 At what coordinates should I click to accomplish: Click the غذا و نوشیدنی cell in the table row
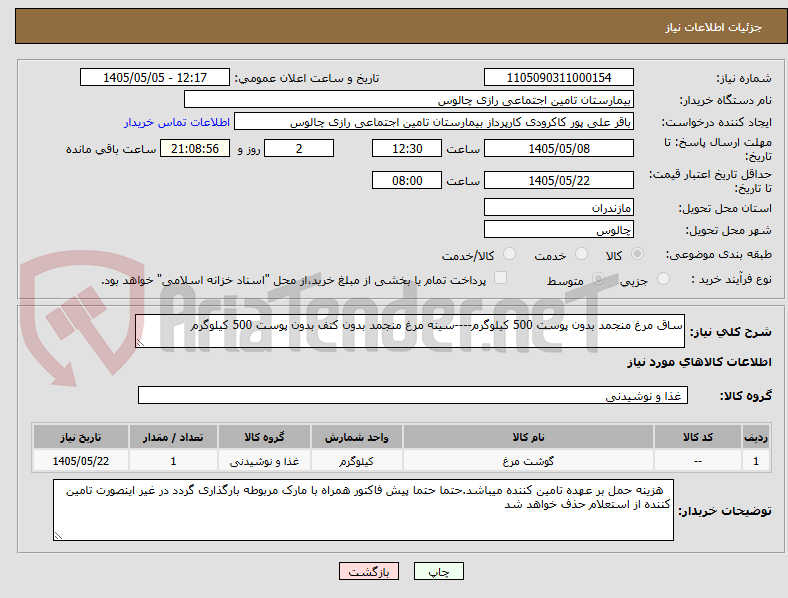[264, 461]
